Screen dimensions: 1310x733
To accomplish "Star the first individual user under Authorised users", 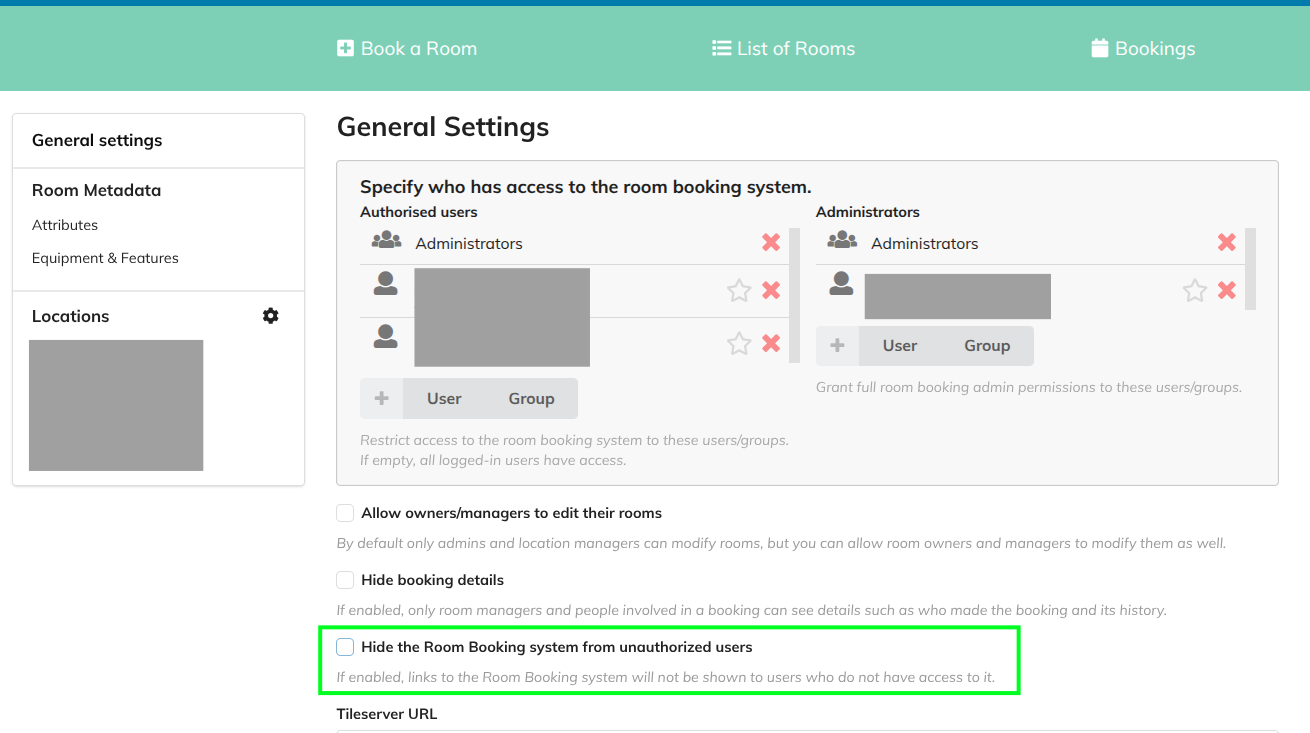I will [739, 291].
